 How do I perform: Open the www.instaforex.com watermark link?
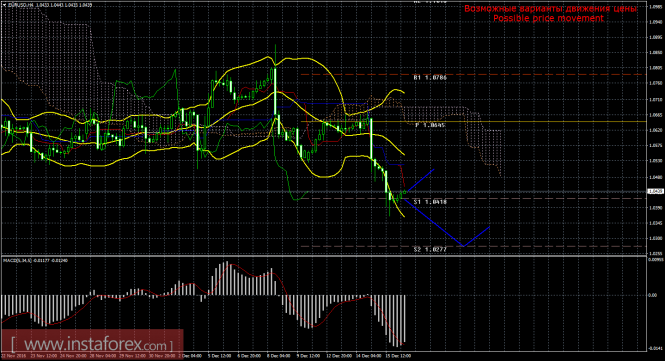pyautogui.click(x=92, y=344)
